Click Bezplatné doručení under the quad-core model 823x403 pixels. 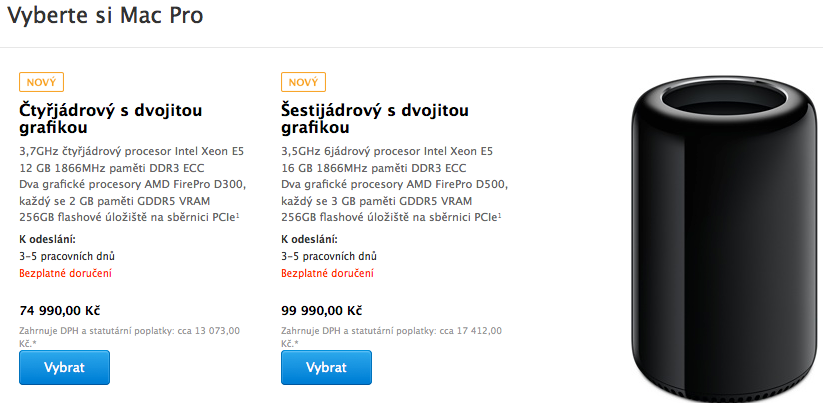pos(66,273)
